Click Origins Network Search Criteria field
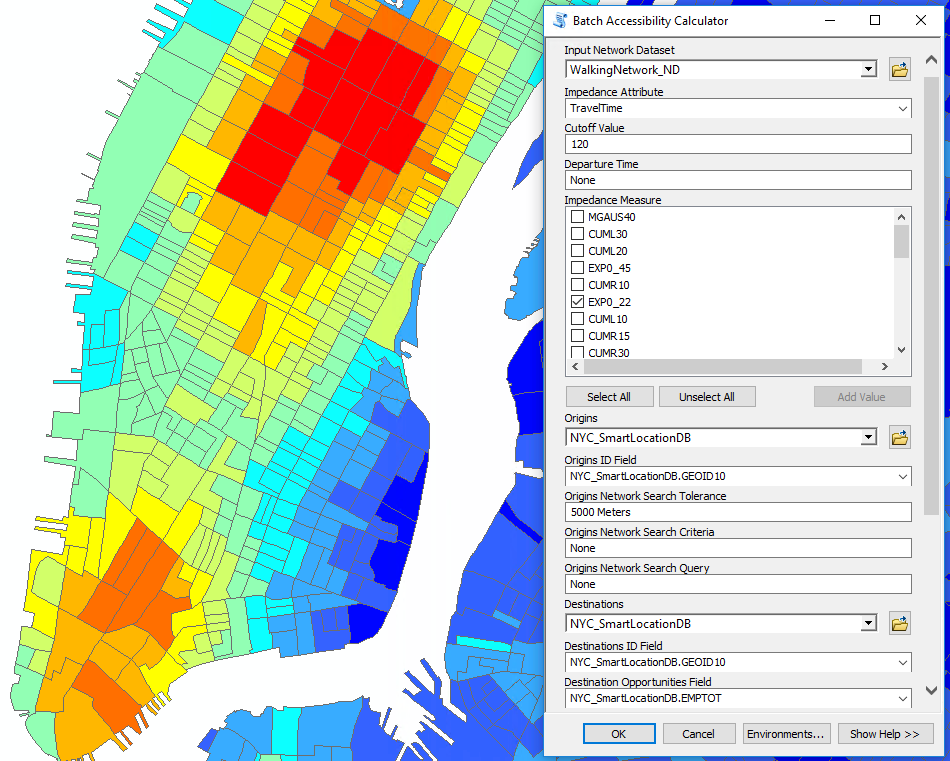The width and height of the screenshot is (950, 761). coord(738,548)
